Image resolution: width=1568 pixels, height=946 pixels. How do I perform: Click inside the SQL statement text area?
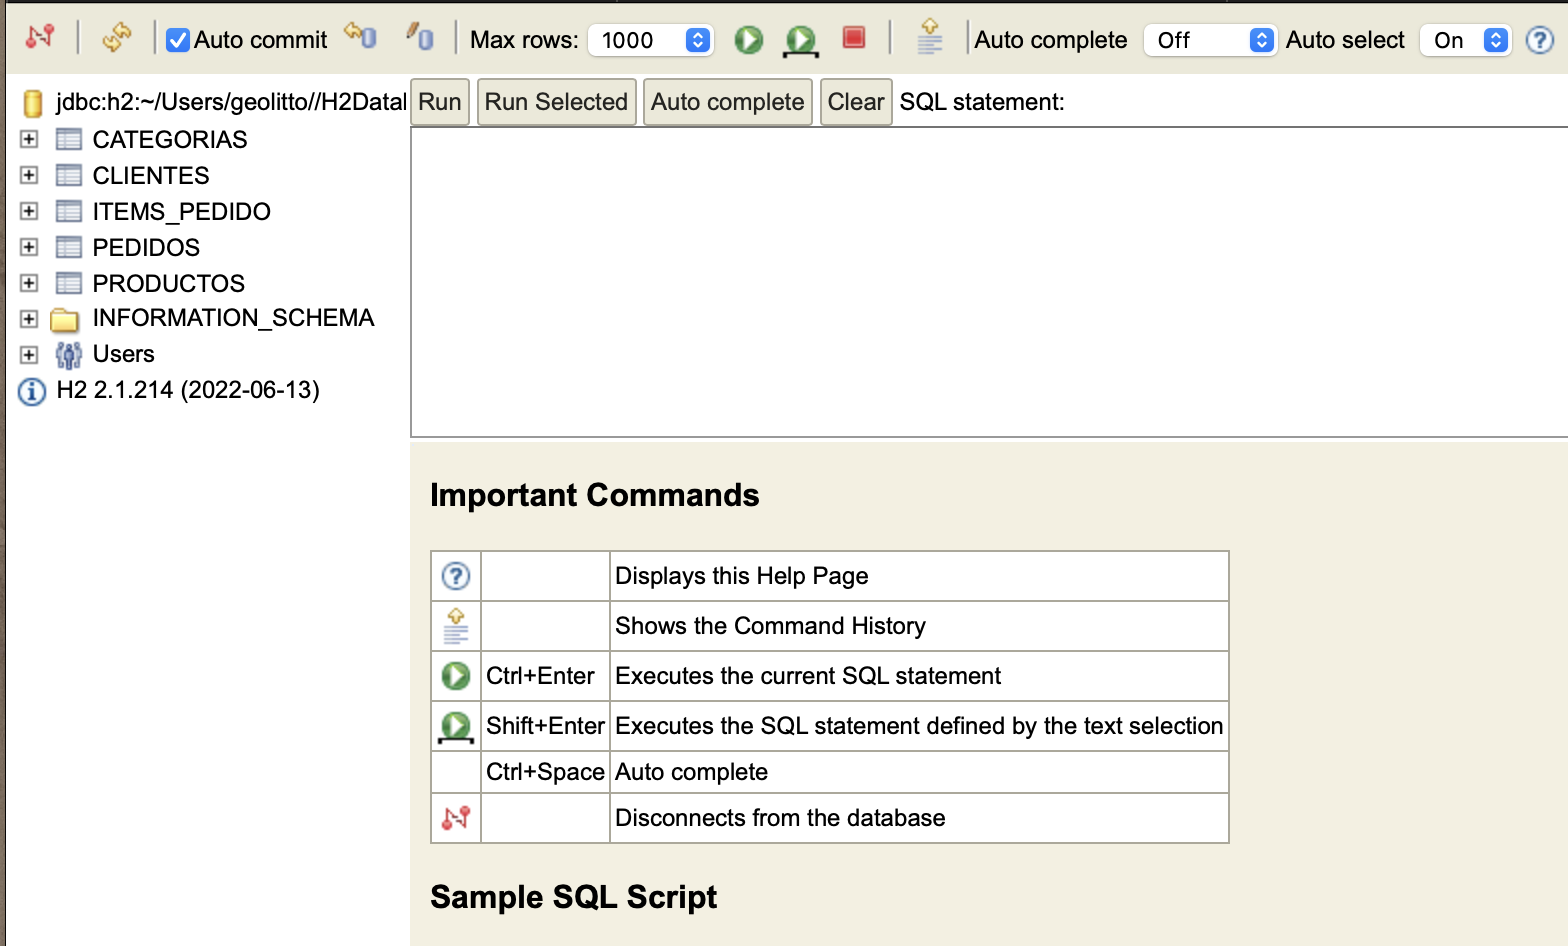pyautogui.click(x=989, y=282)
